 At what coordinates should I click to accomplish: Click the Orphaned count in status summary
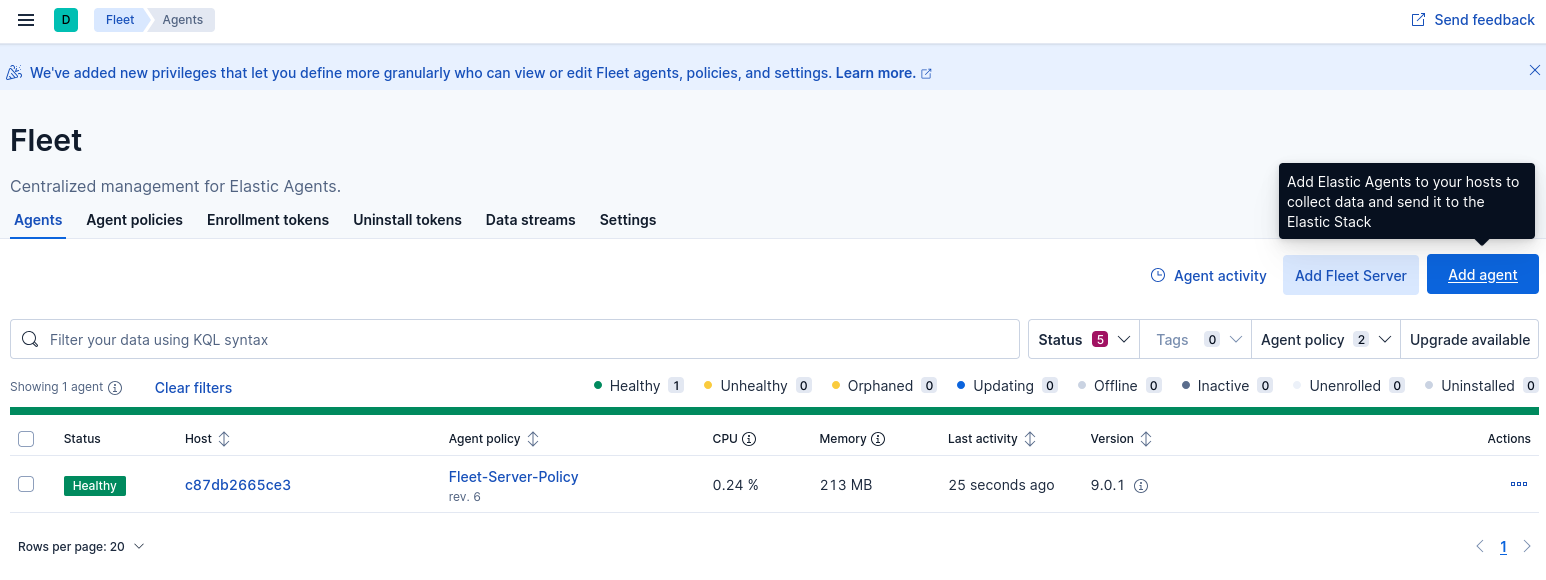[x=929, y=386]
